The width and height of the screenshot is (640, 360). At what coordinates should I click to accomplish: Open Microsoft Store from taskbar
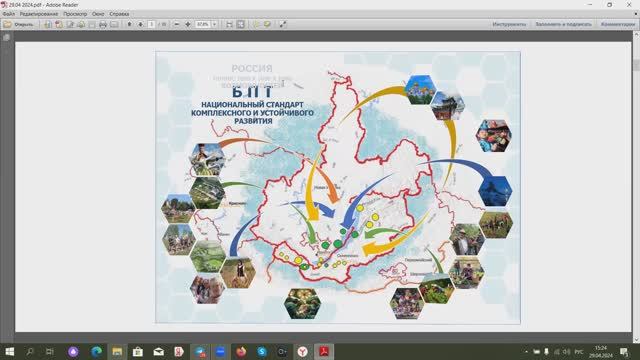click(x=138, y=351)
